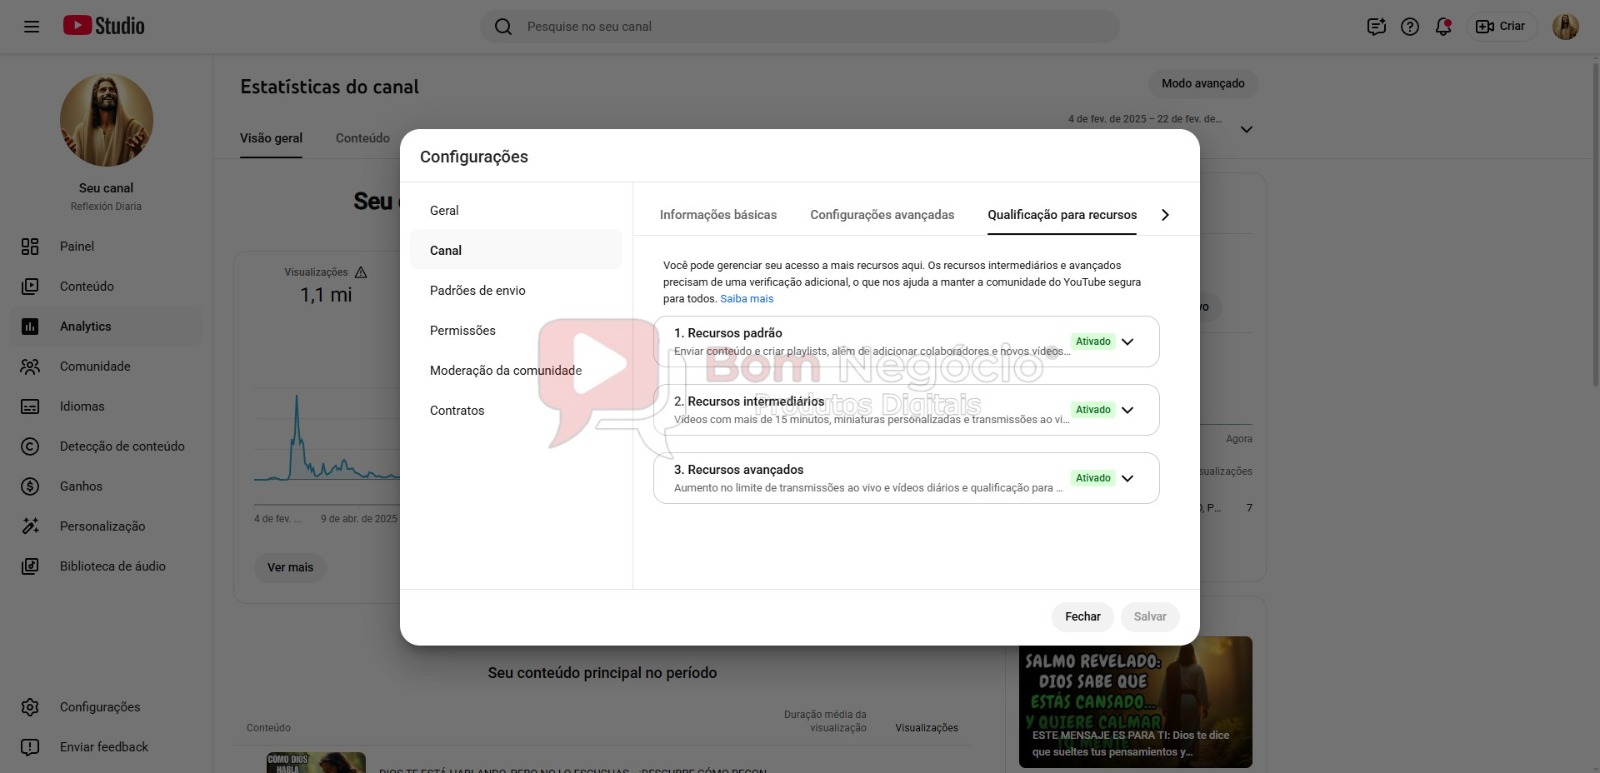The image size is (1600, 773).
Task: Open the Conteúdo analytics tab
Action: click(x=363, y=138)
